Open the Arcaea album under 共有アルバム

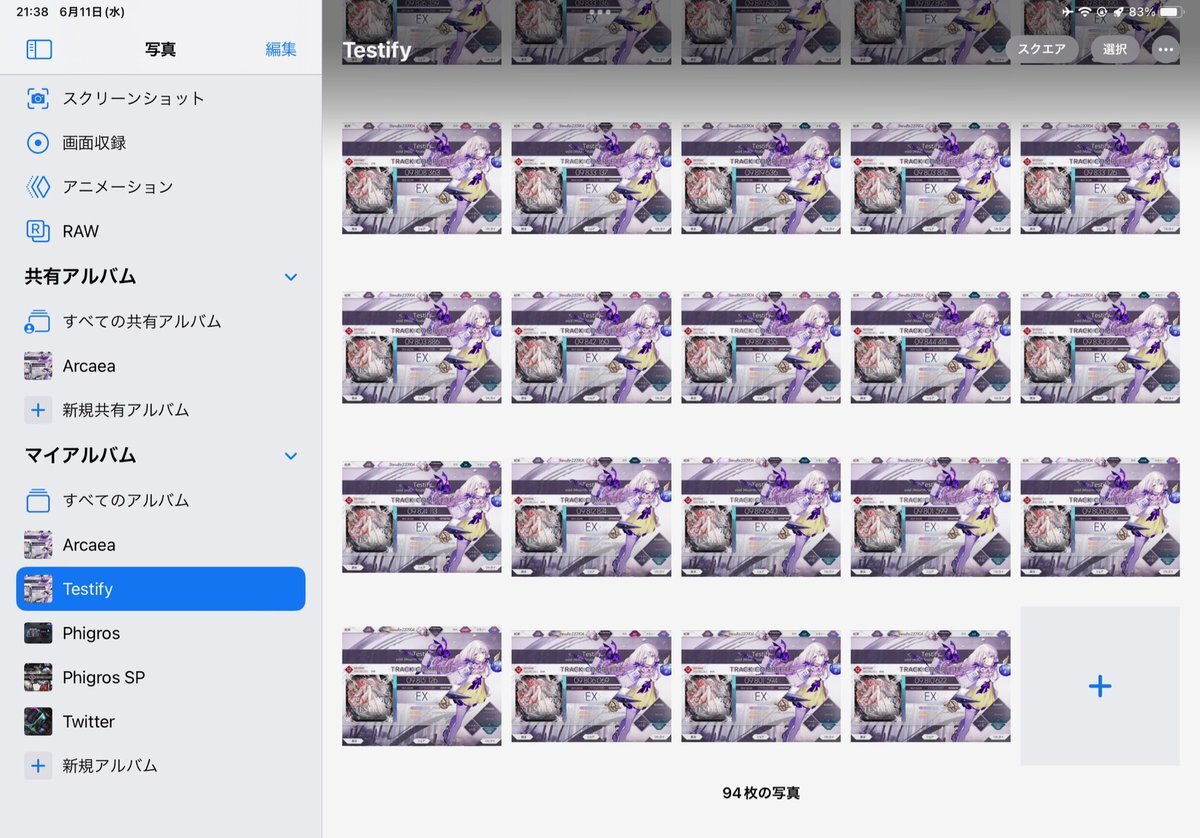tap(161, 366)
